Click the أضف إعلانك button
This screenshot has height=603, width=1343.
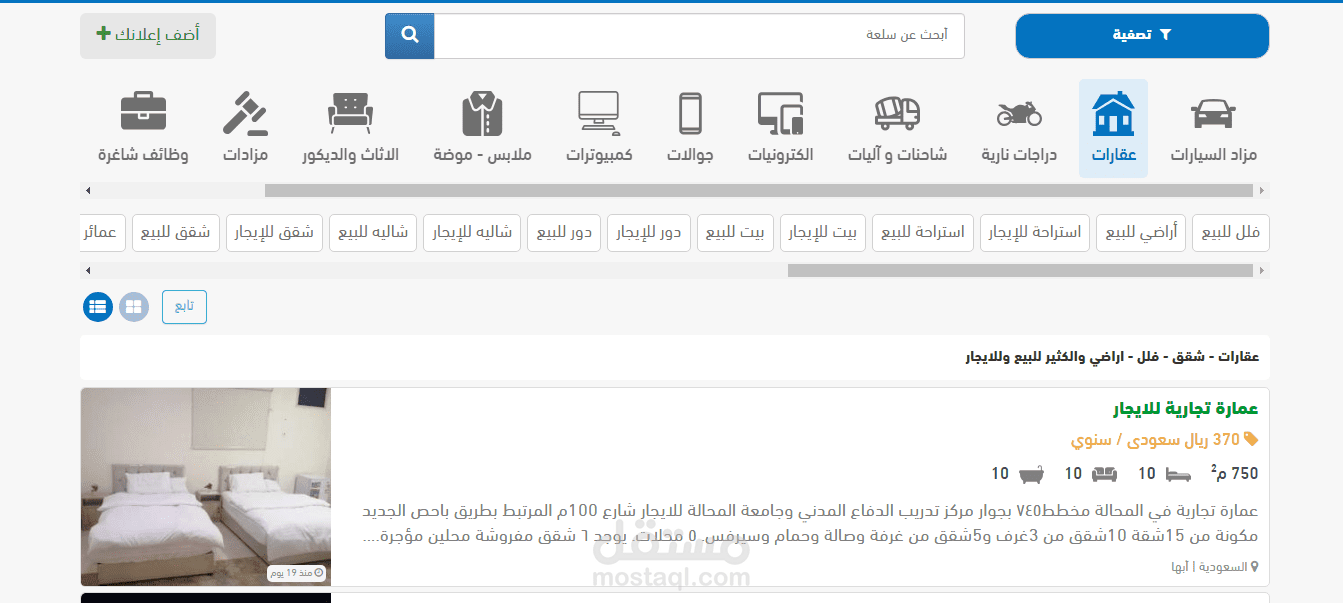tap(147, 35)
